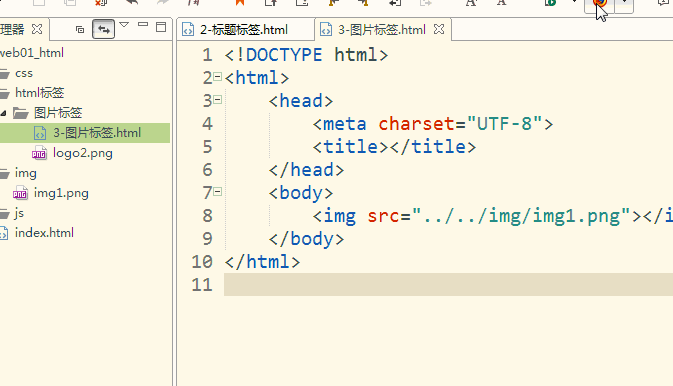Click the meta tag name on line 4
673x386 pixels.
345,124
